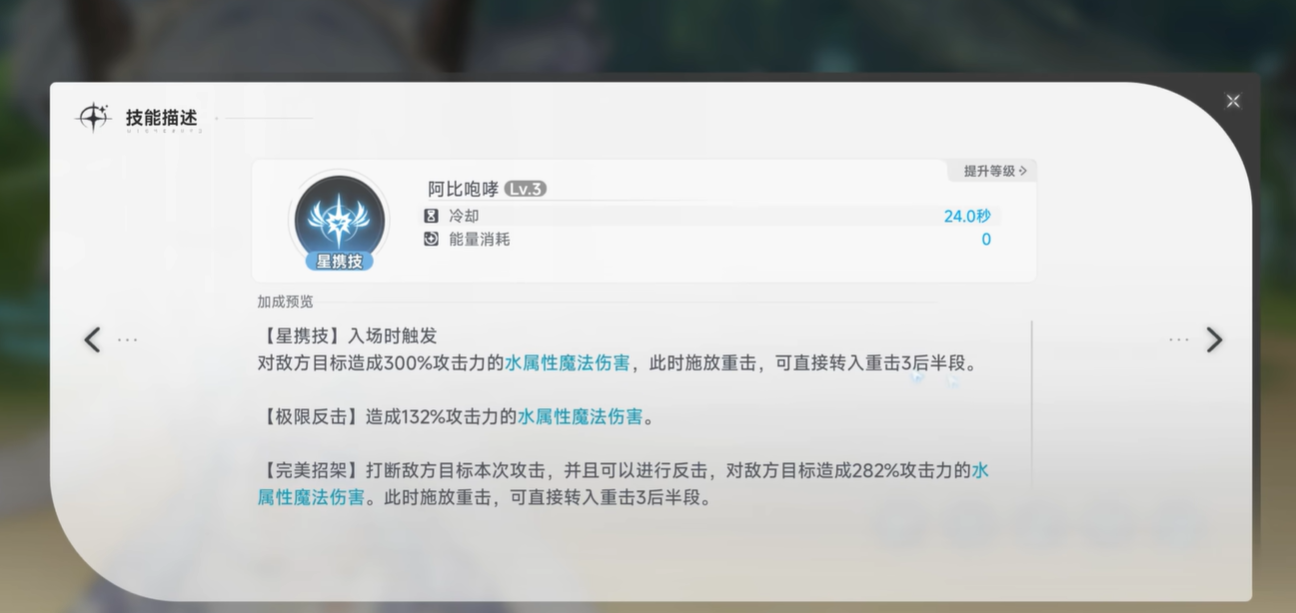Click the 技能描述 header title
Image resolution: width=1296 pixels, height=613 pixels.
point(162,117)
